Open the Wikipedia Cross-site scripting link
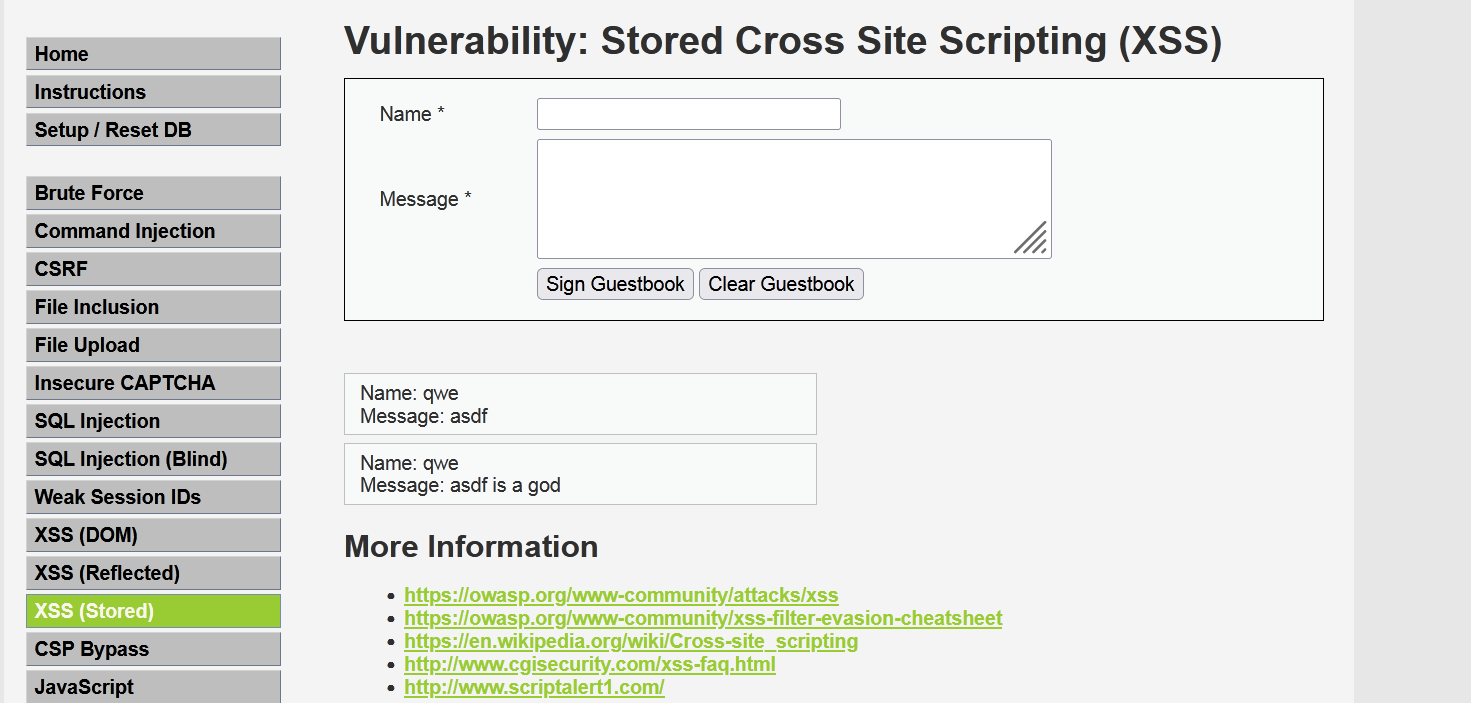This screenshot has width=1471, height=703. coord(631,641)
